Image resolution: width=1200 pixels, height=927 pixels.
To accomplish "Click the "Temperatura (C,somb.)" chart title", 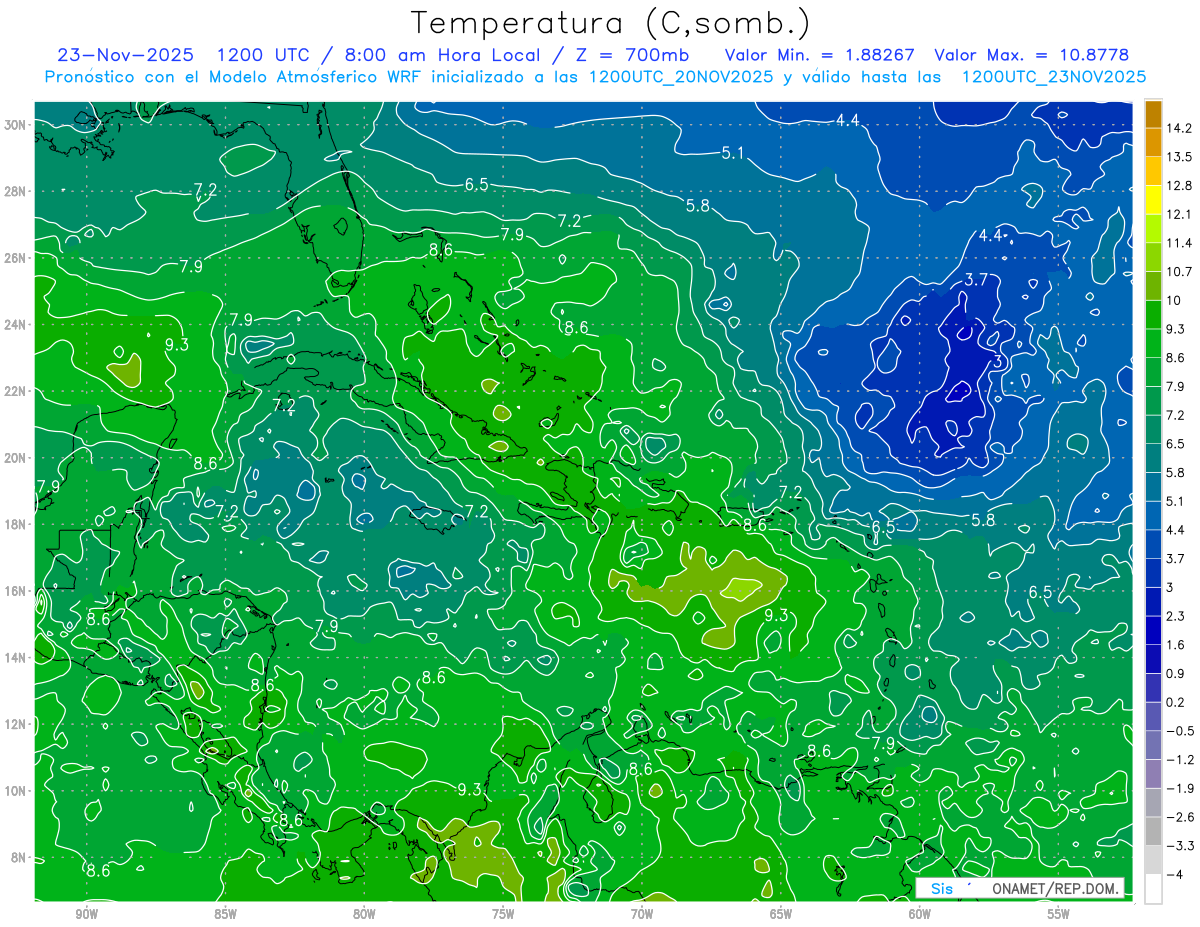I will pos(610,24).
